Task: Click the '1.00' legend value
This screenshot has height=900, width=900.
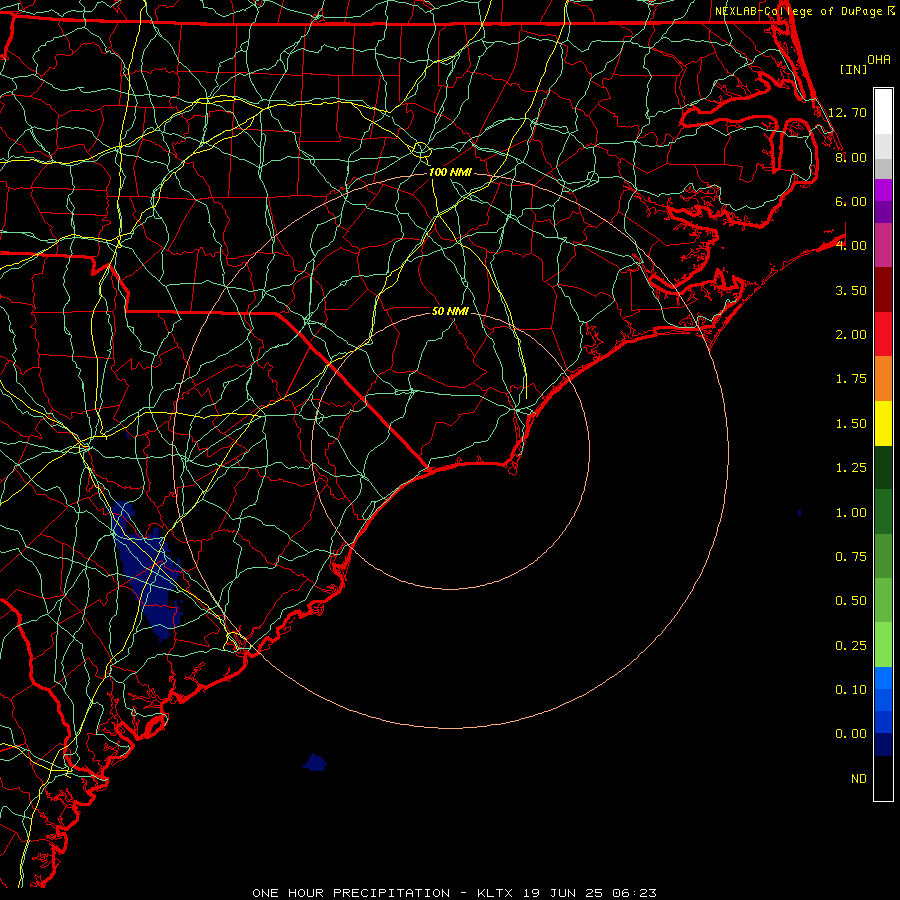Action: (x=851, y=513)
